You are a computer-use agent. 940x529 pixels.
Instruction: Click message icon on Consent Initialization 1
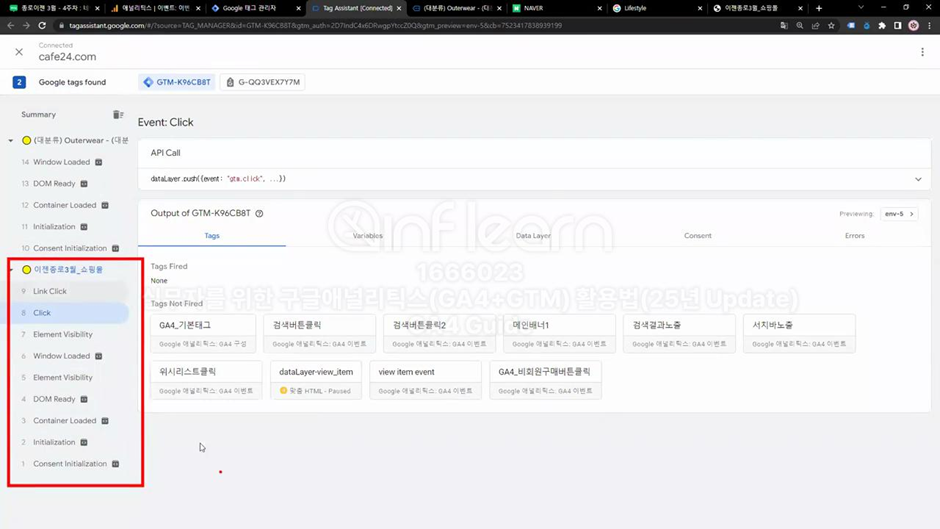tap(116, 464)
